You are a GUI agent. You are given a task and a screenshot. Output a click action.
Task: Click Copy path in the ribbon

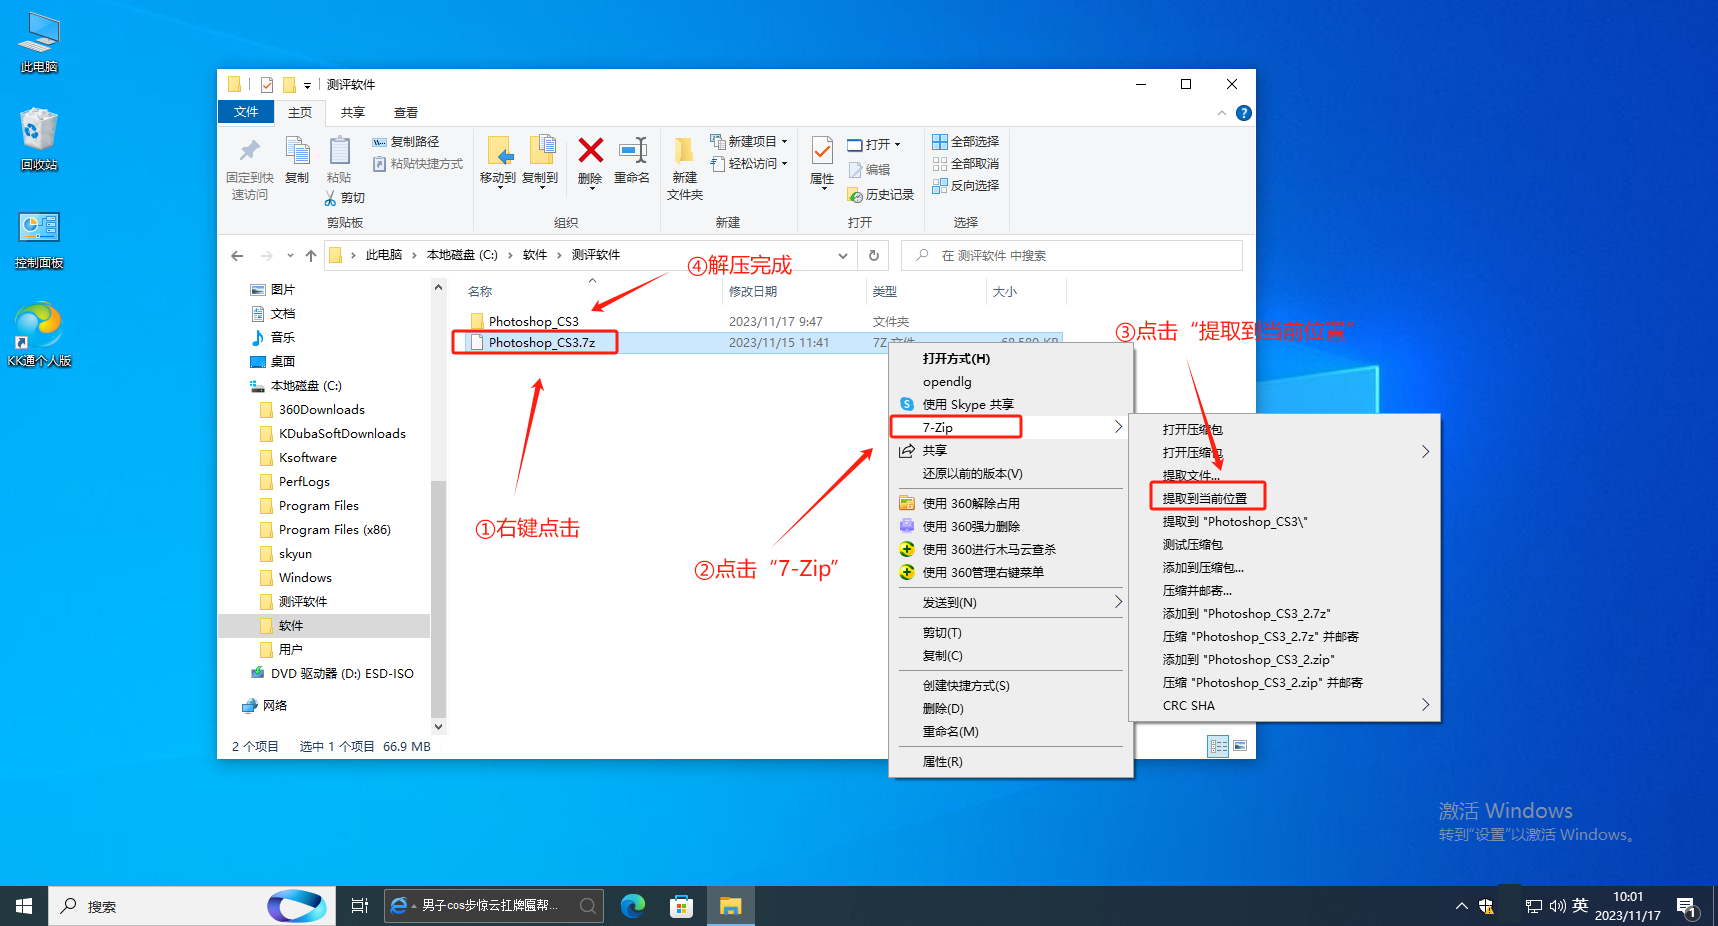pyautogui.click(x=406, y=142)
